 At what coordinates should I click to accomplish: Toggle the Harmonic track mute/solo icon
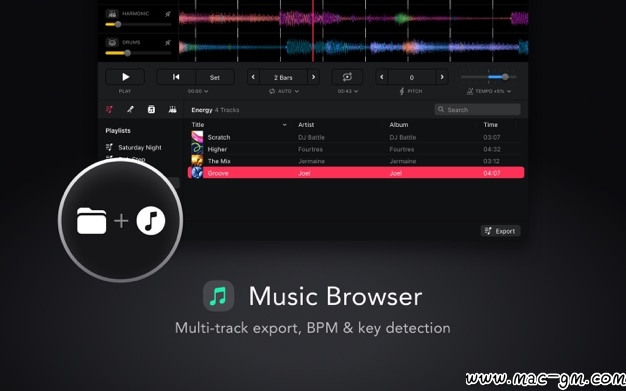pyautogui.click(x=168, y=14)
